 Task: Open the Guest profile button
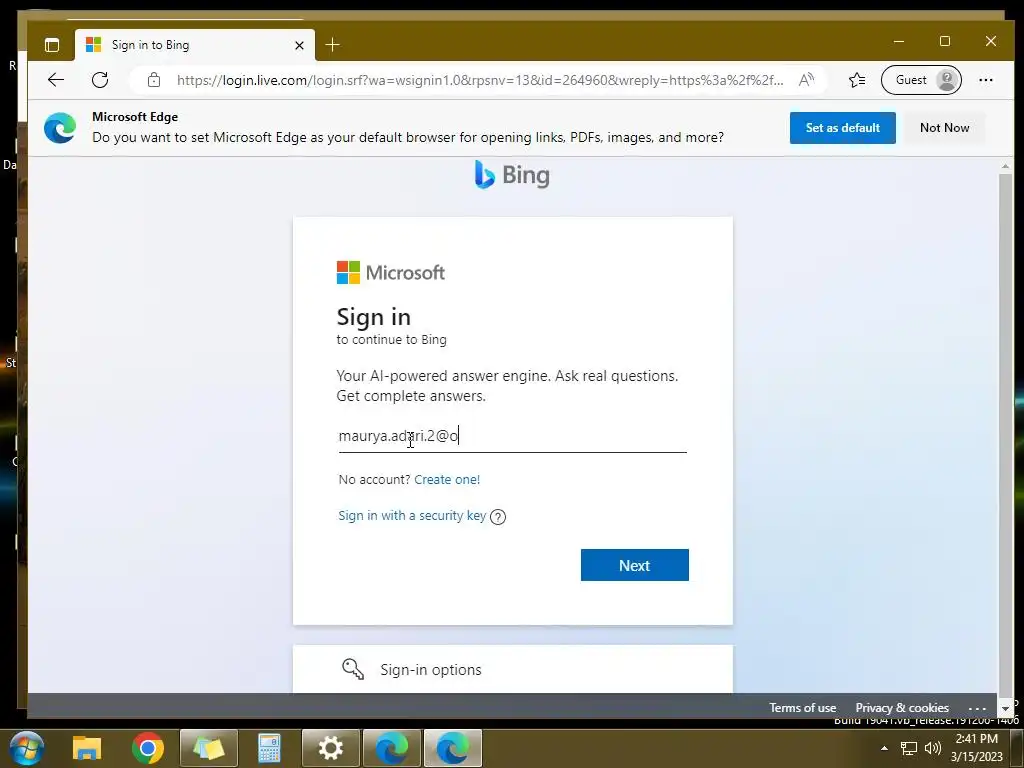tap(921, 80)
